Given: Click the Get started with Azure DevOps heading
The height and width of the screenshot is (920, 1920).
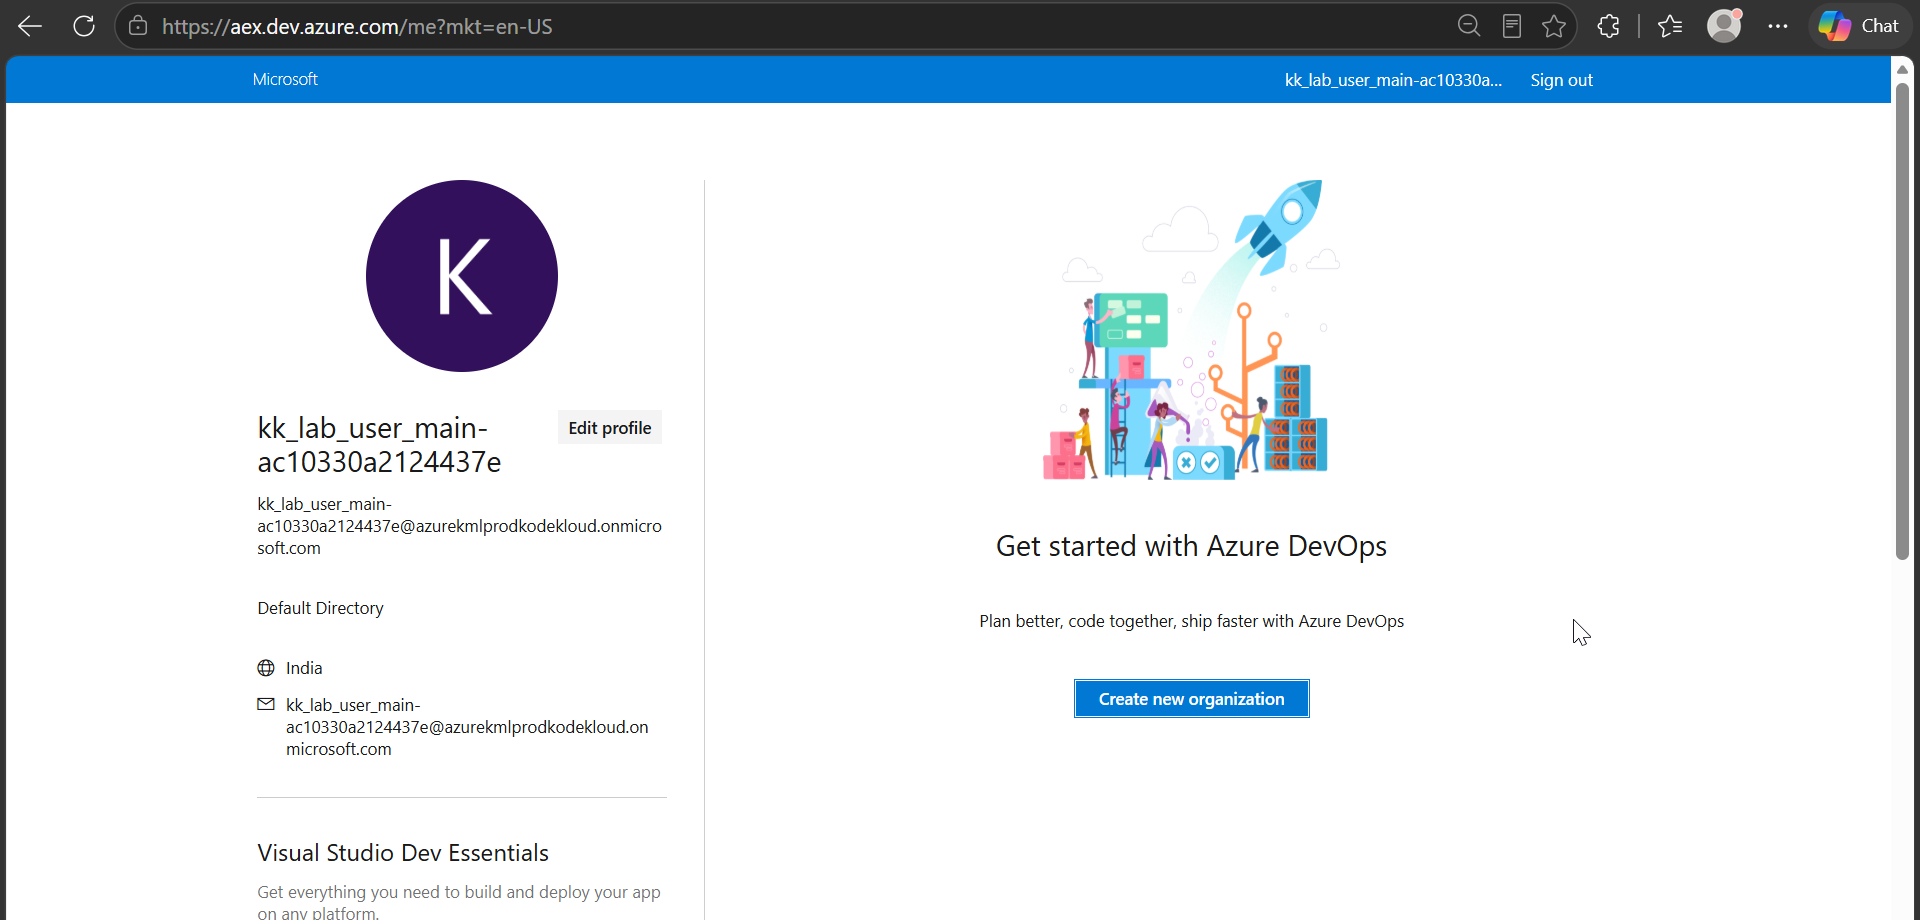Looking at the screenshot, I should click(x=1191, y=546).
